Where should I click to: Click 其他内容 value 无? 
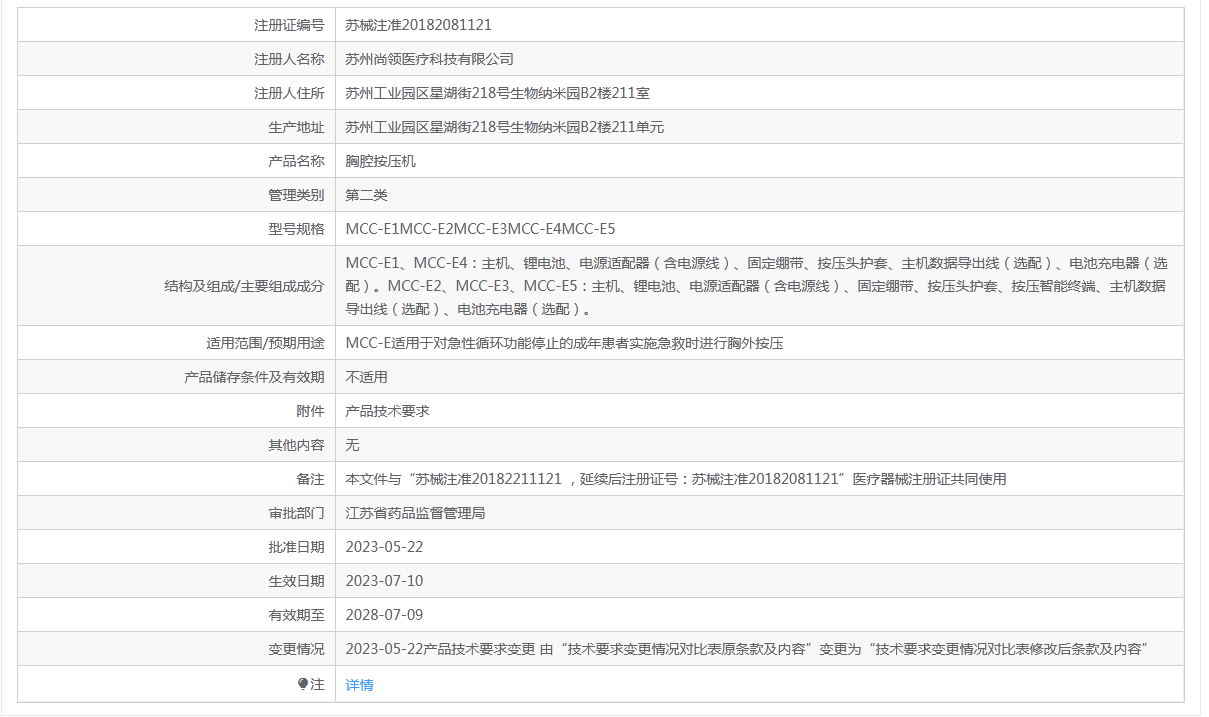click(x=352, y=445)
